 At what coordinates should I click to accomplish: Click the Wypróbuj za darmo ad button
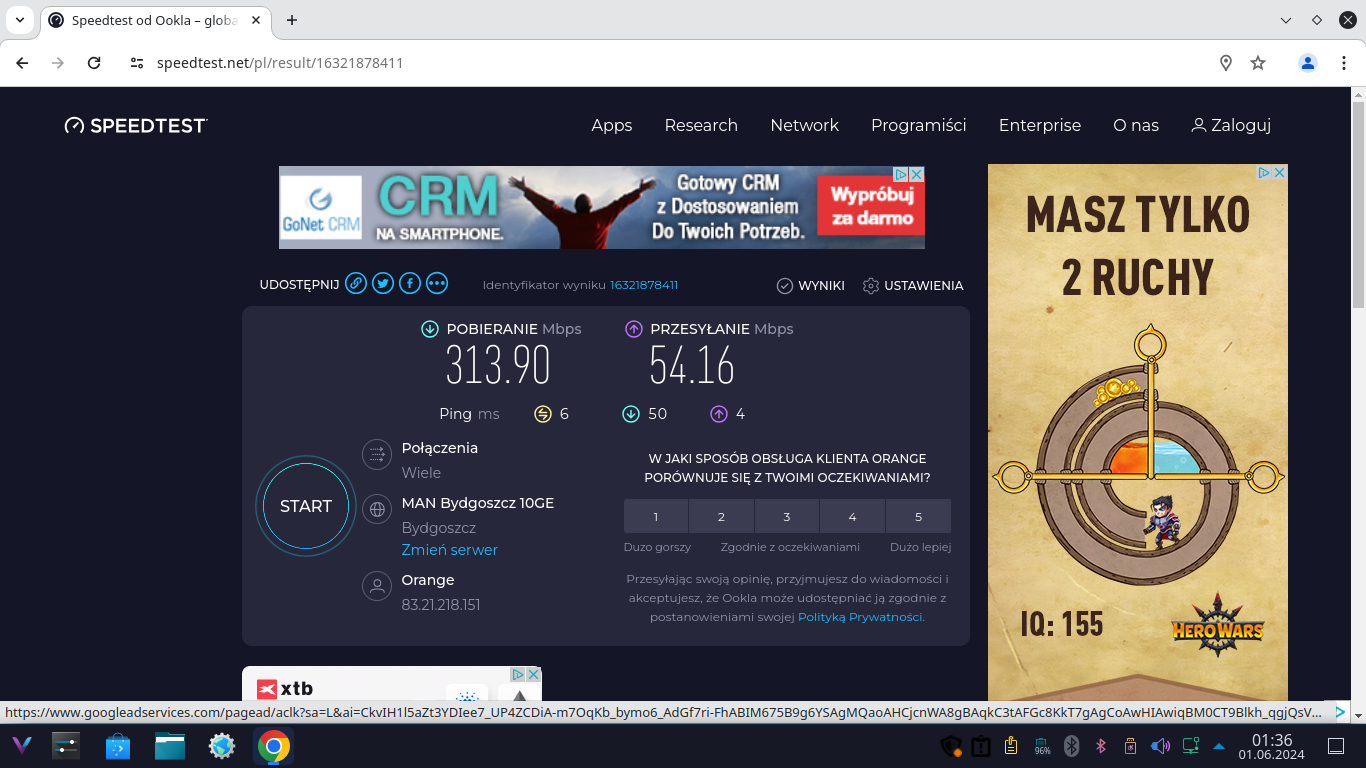pos(871,206)
